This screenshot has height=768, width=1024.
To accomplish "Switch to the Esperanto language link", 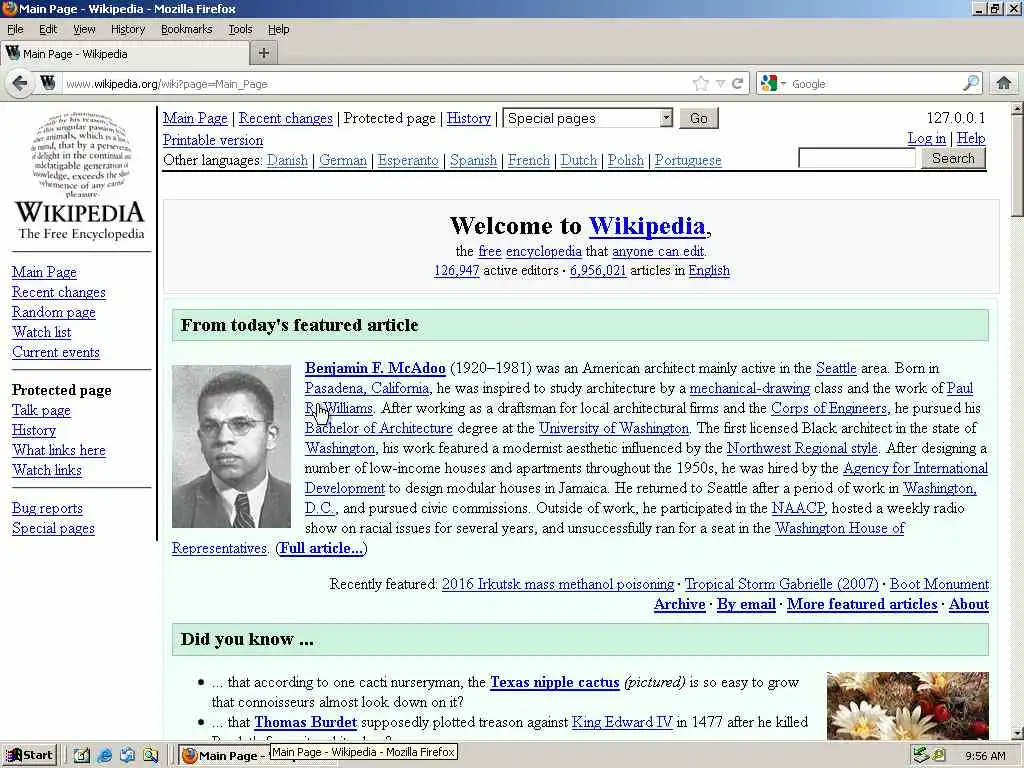I will tap(408, 160).
